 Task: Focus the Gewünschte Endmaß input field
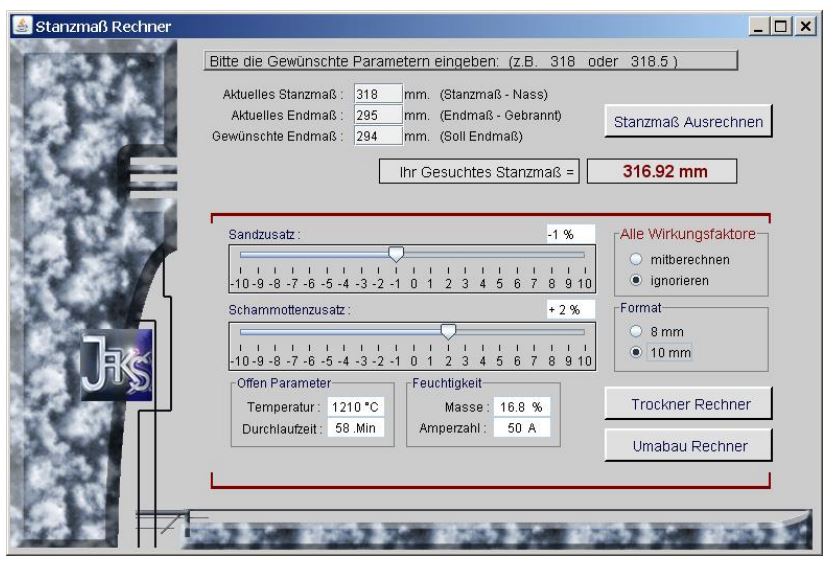pos(377,137)
